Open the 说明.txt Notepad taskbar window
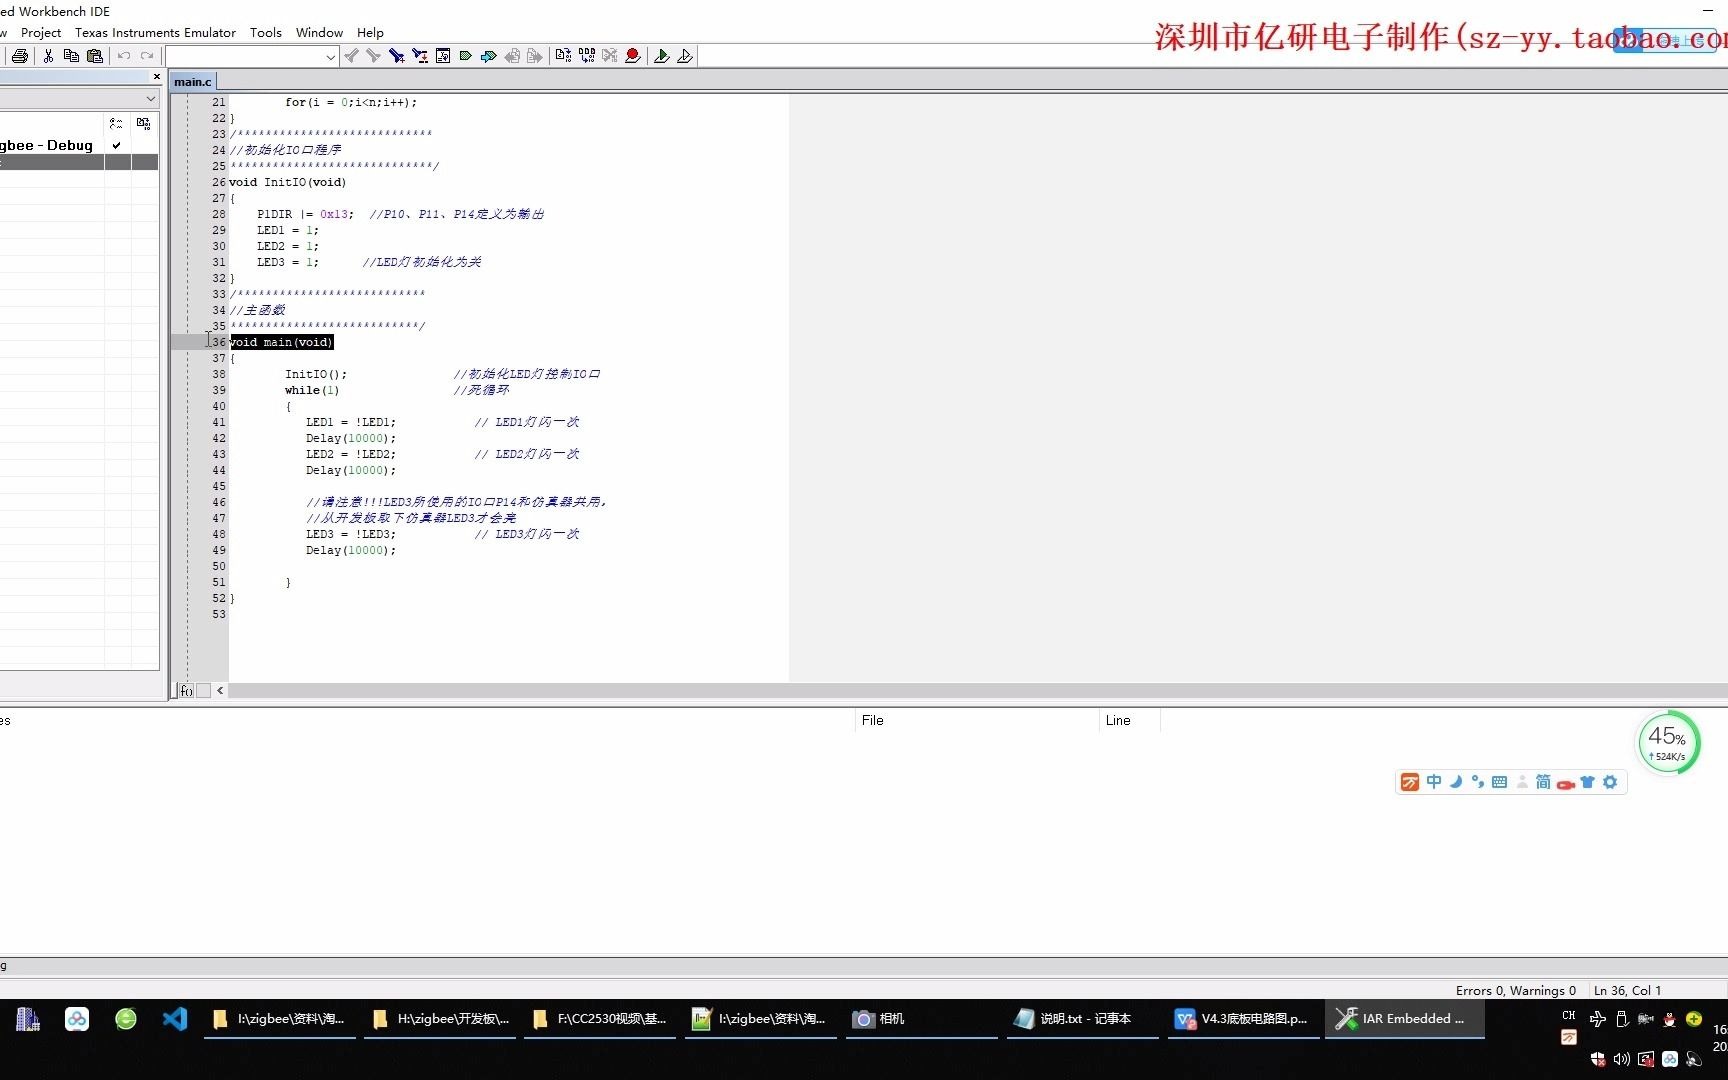The width and height of the screenshot is (1728, 1080). coord(1083,1019)
